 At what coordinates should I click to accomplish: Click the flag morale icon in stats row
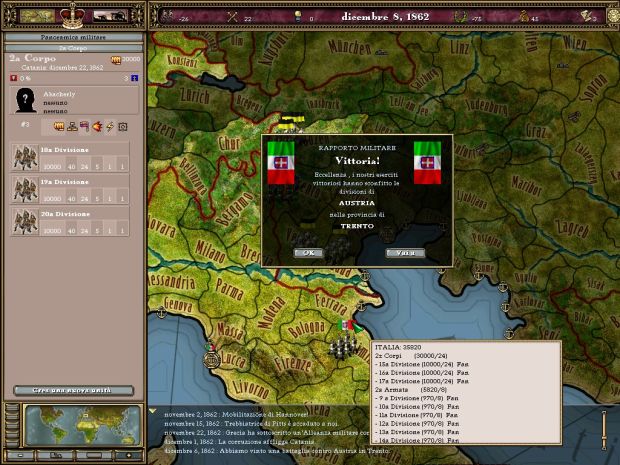[85, 127]
